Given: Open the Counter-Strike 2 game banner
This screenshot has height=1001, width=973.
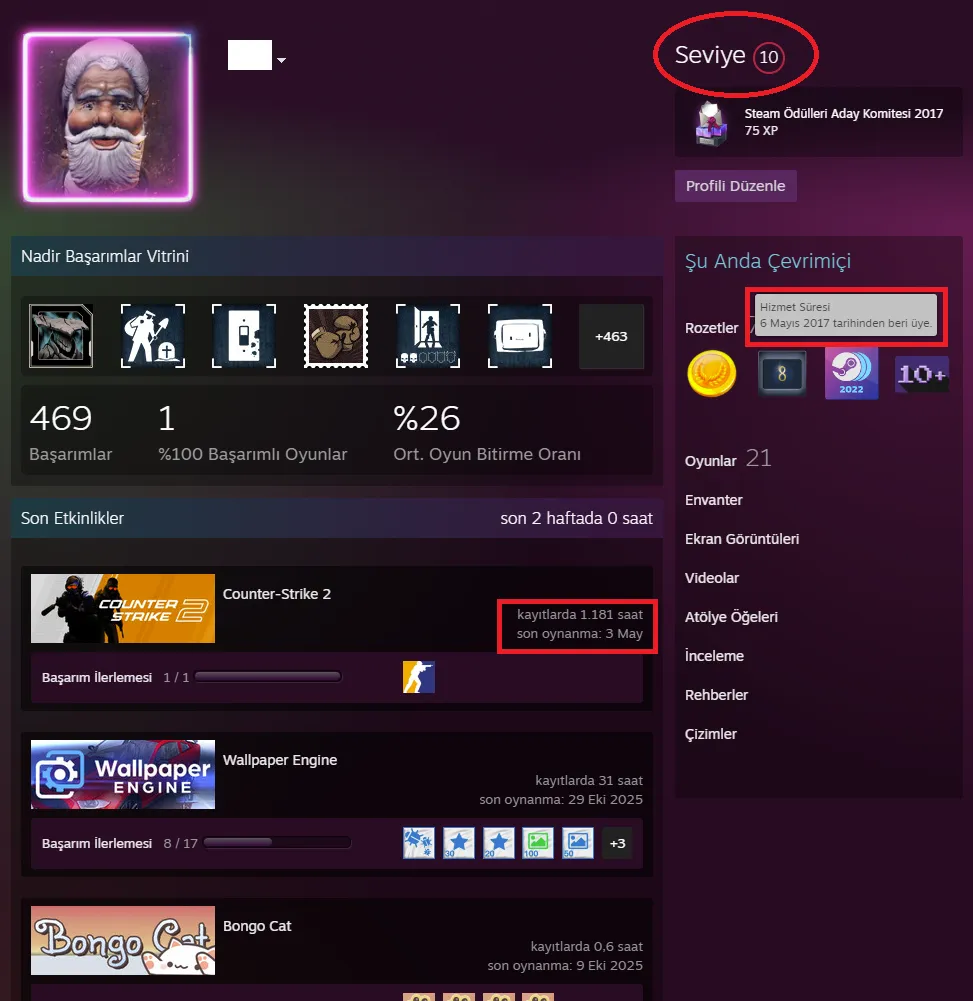Looking at the screenshot, I should pyautogui.click(x=123, y=608).
